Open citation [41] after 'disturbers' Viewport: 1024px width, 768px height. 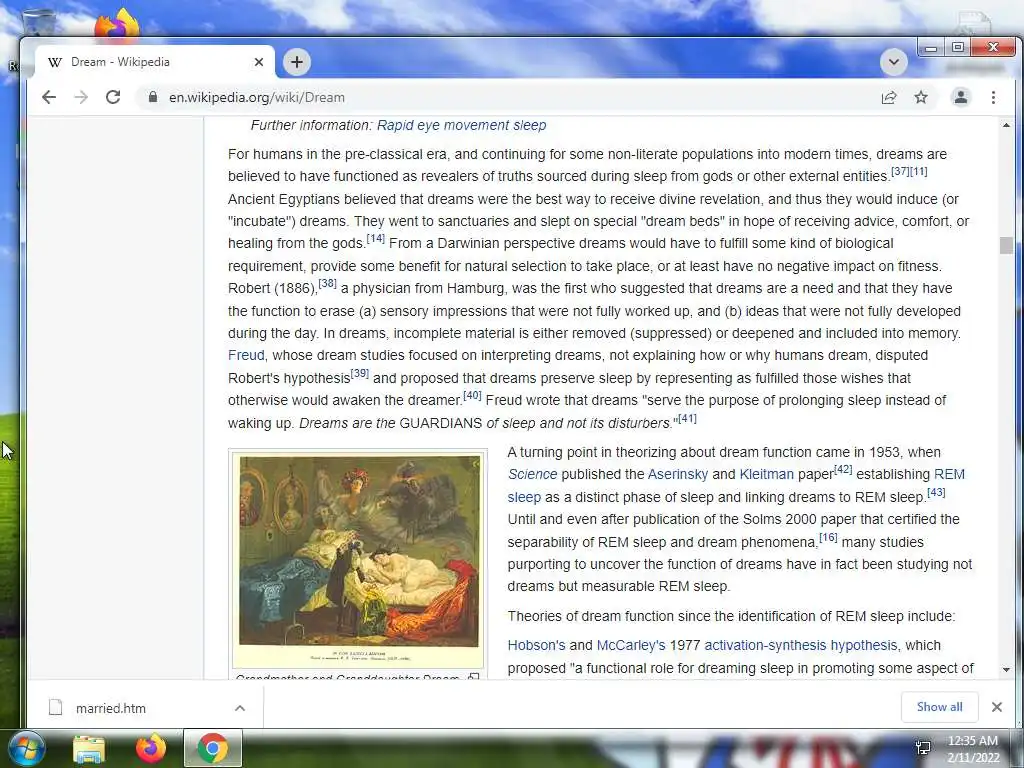point(687,418)
